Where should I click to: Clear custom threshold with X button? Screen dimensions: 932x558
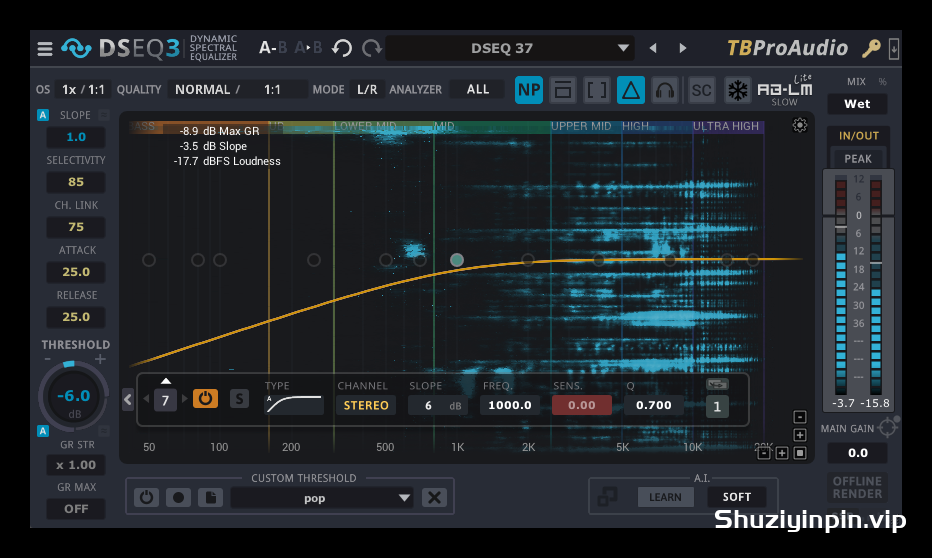434,497
